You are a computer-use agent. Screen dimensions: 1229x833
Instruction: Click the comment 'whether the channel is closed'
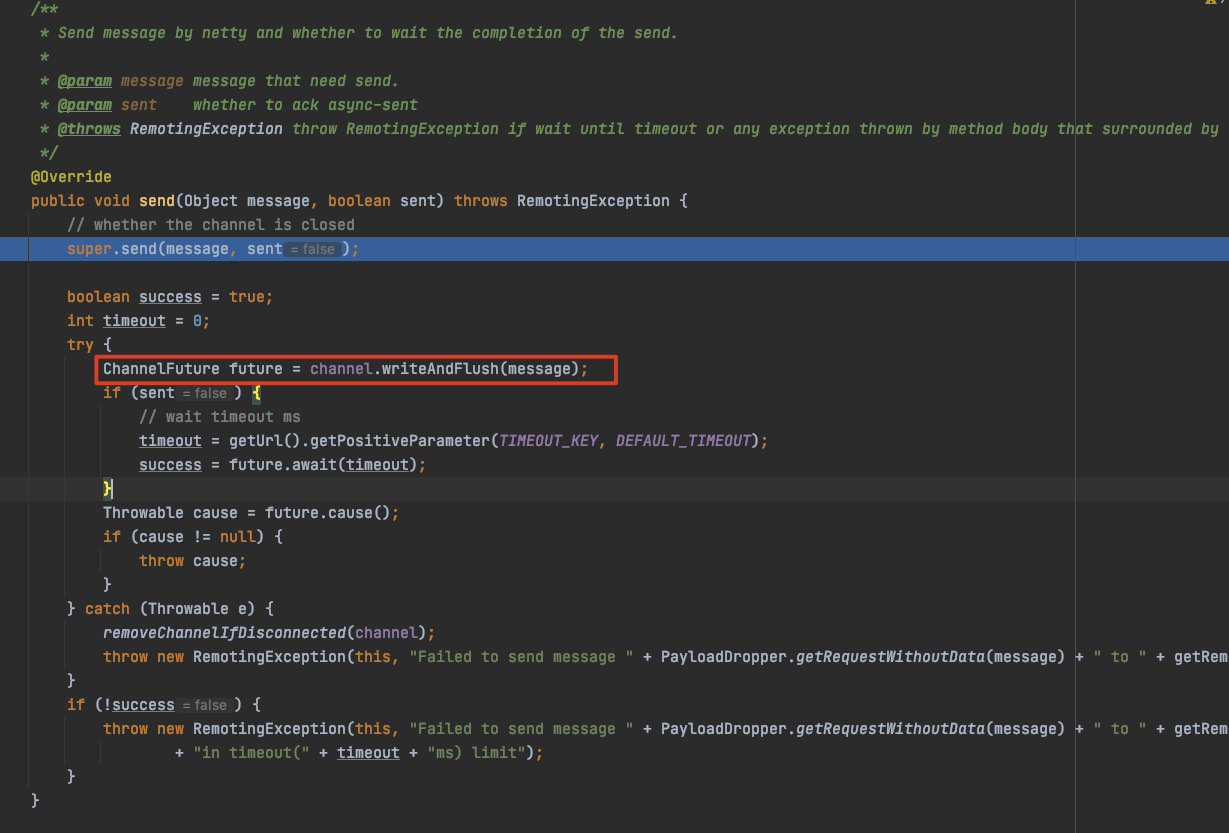(211, 224)
